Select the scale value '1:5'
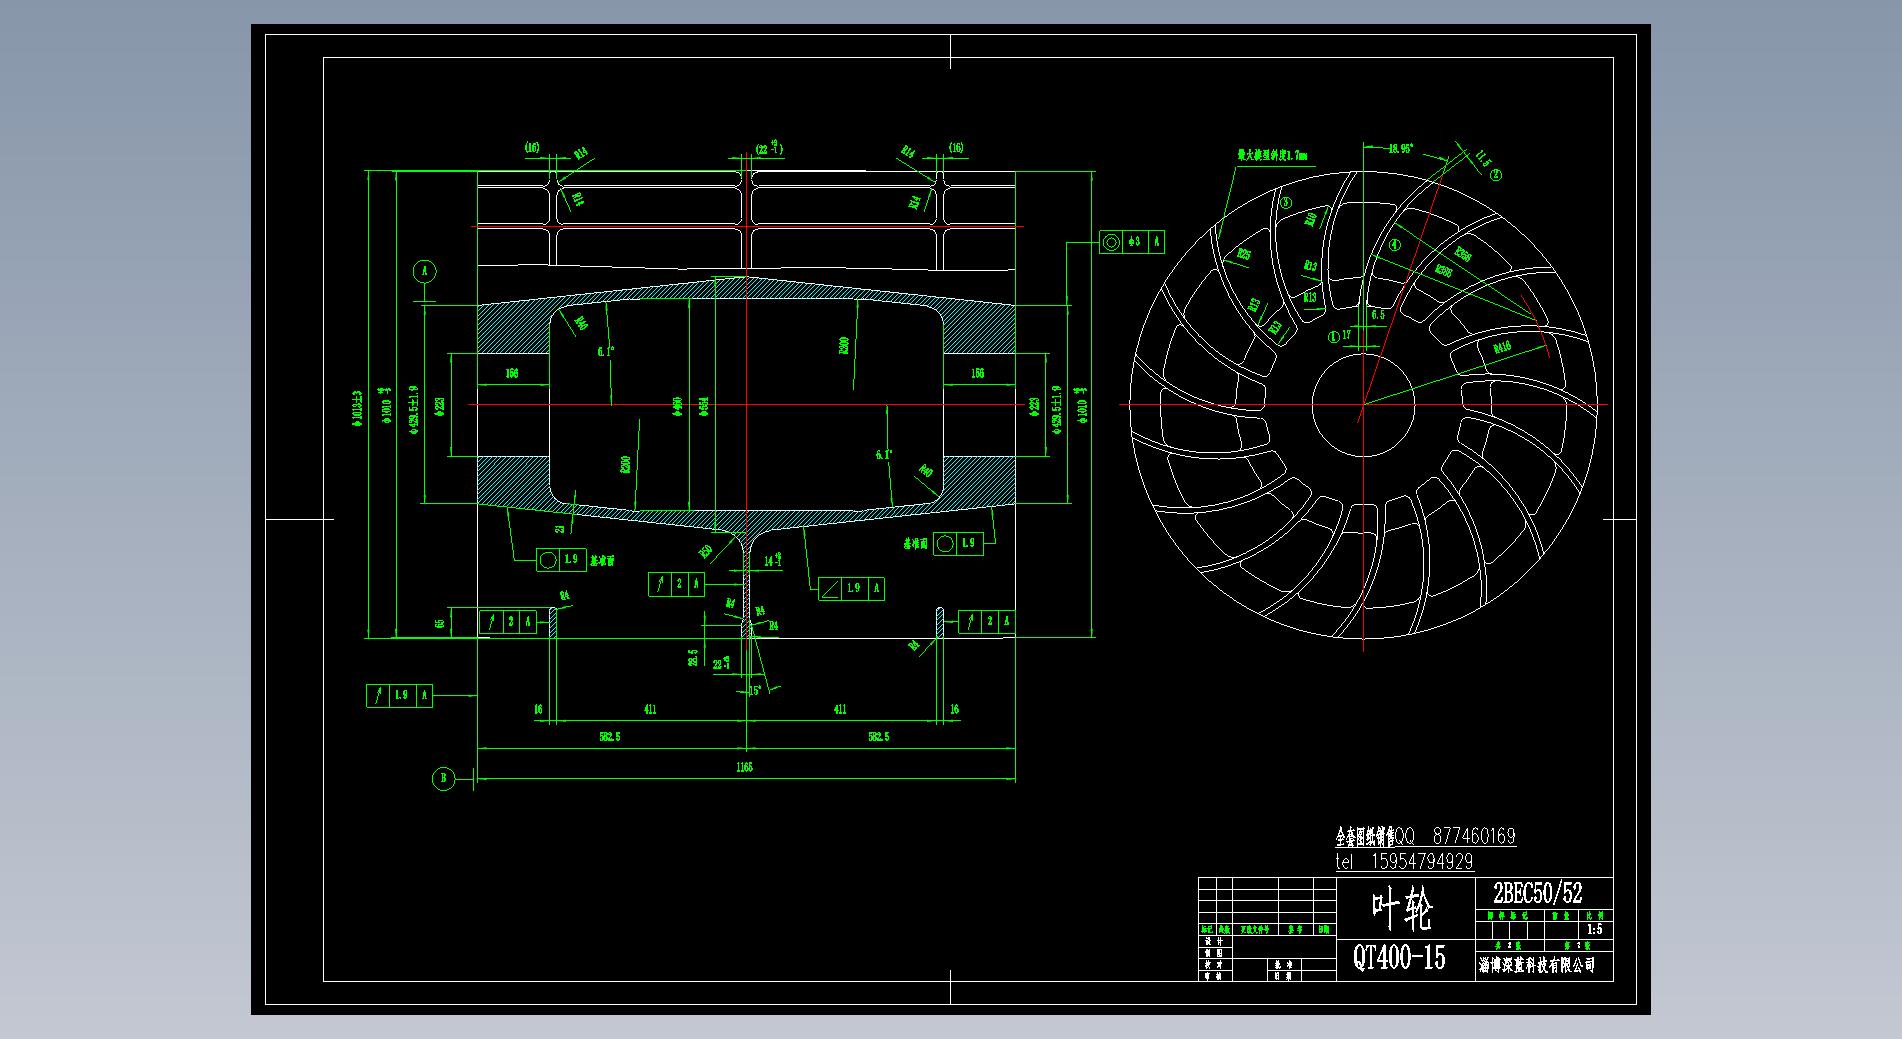This screenshot has width=1902, height=1039. (1594, 929)
